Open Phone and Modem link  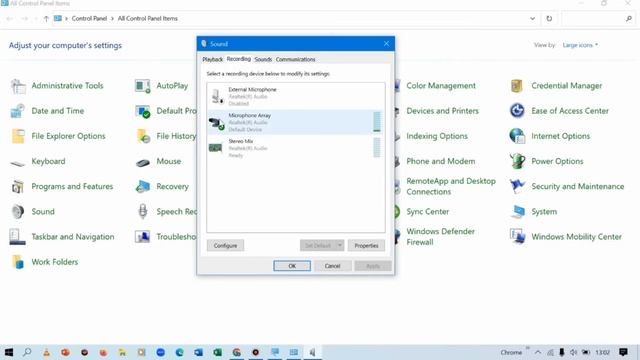(x=440, y=162)
